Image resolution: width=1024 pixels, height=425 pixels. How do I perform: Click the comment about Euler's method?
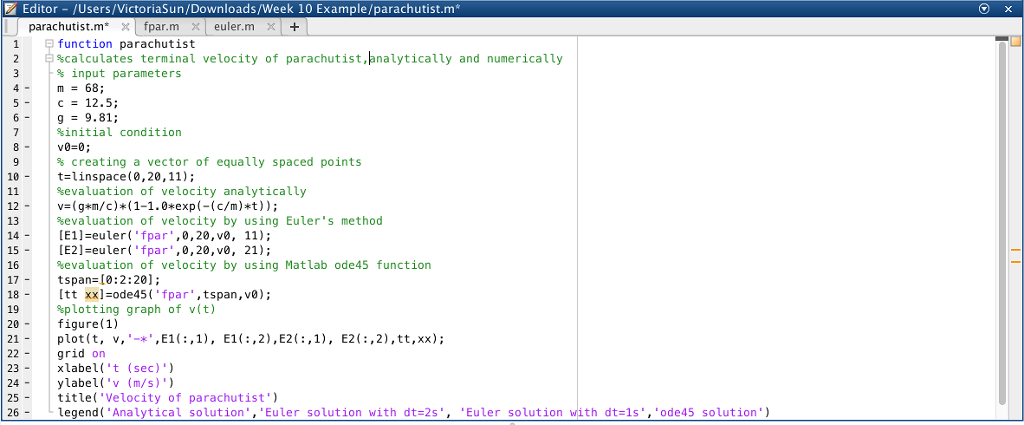(x=219, y=221)
